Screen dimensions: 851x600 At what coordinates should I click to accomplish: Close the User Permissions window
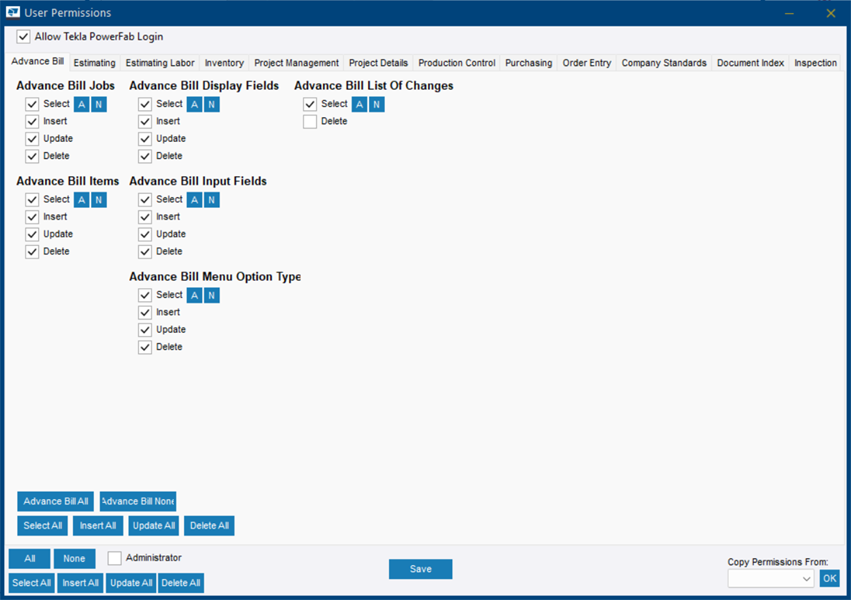[830, 13]
